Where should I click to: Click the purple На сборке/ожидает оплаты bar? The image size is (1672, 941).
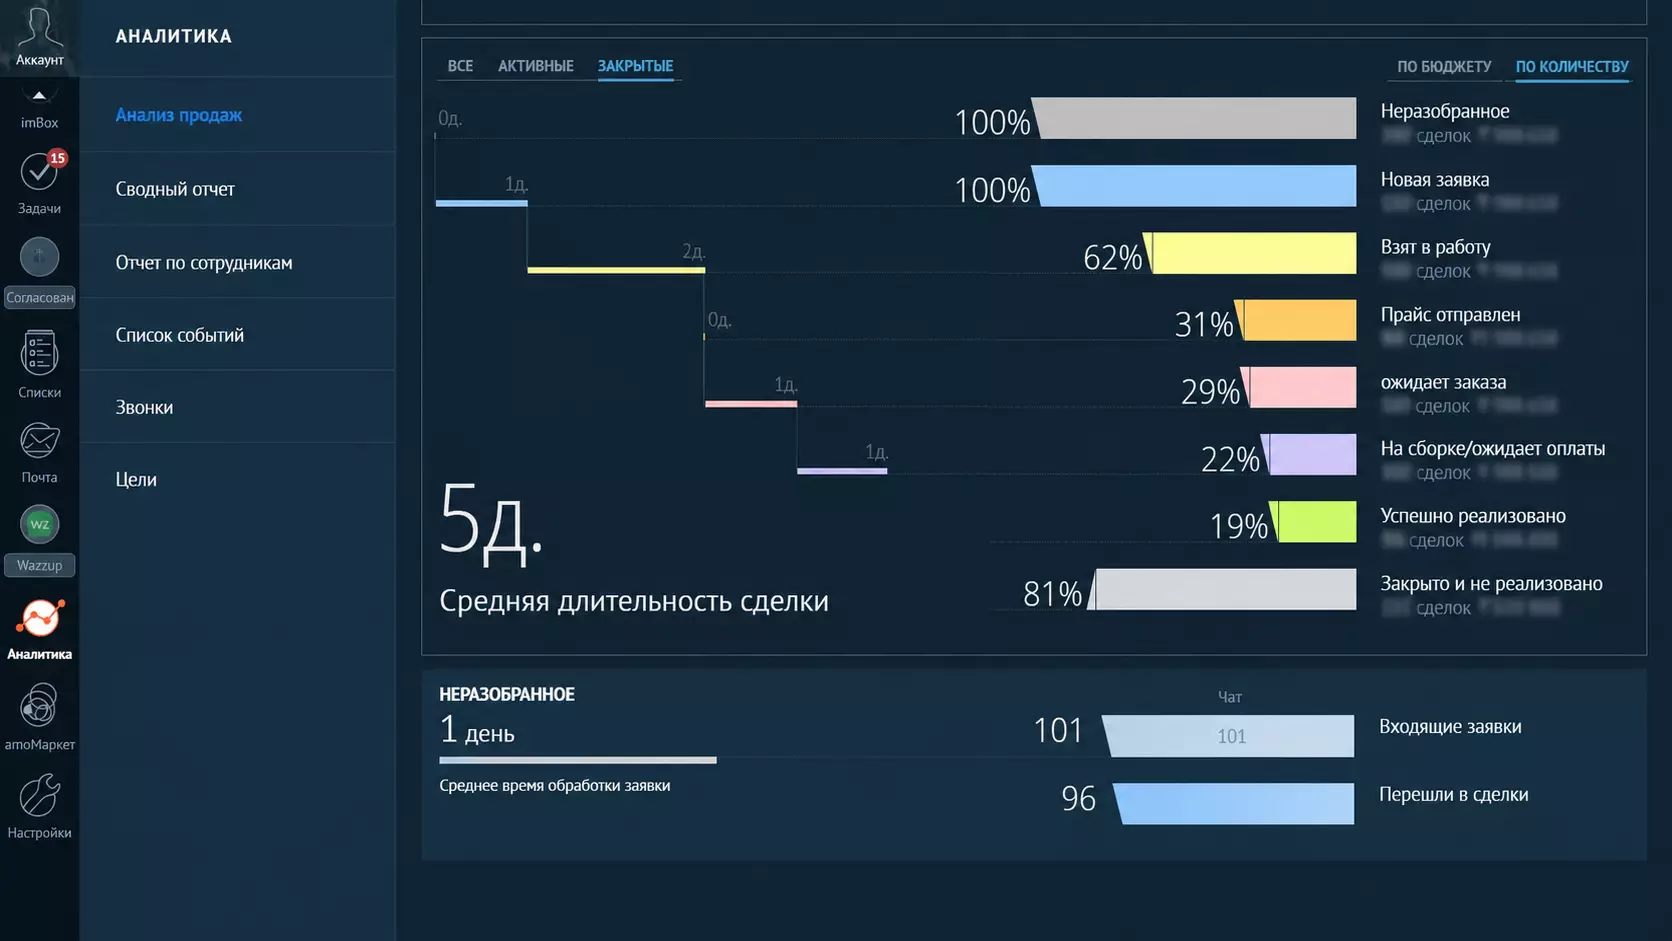point(1309,454)
